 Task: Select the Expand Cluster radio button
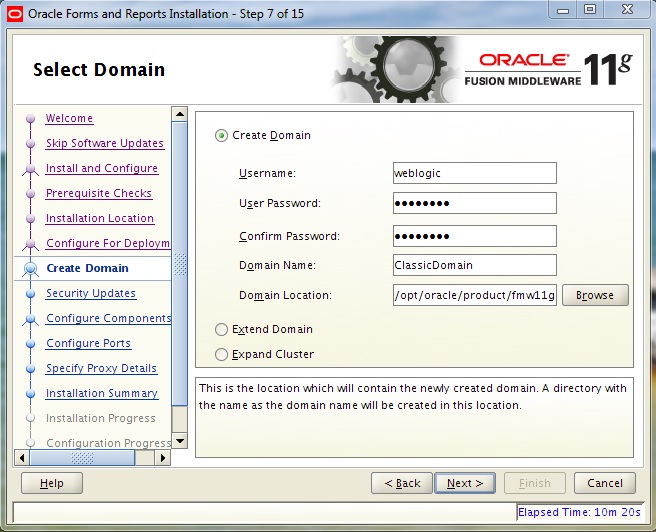tap(222, 354)
